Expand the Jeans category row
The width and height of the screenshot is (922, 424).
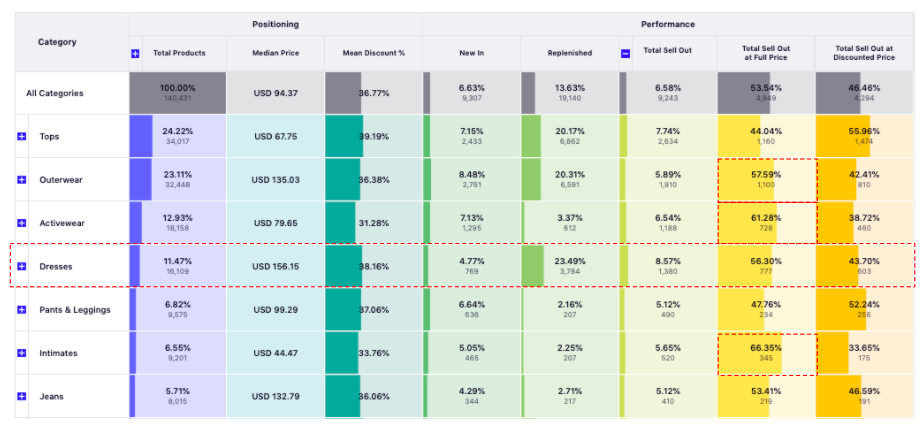click(x=21, y=397)
